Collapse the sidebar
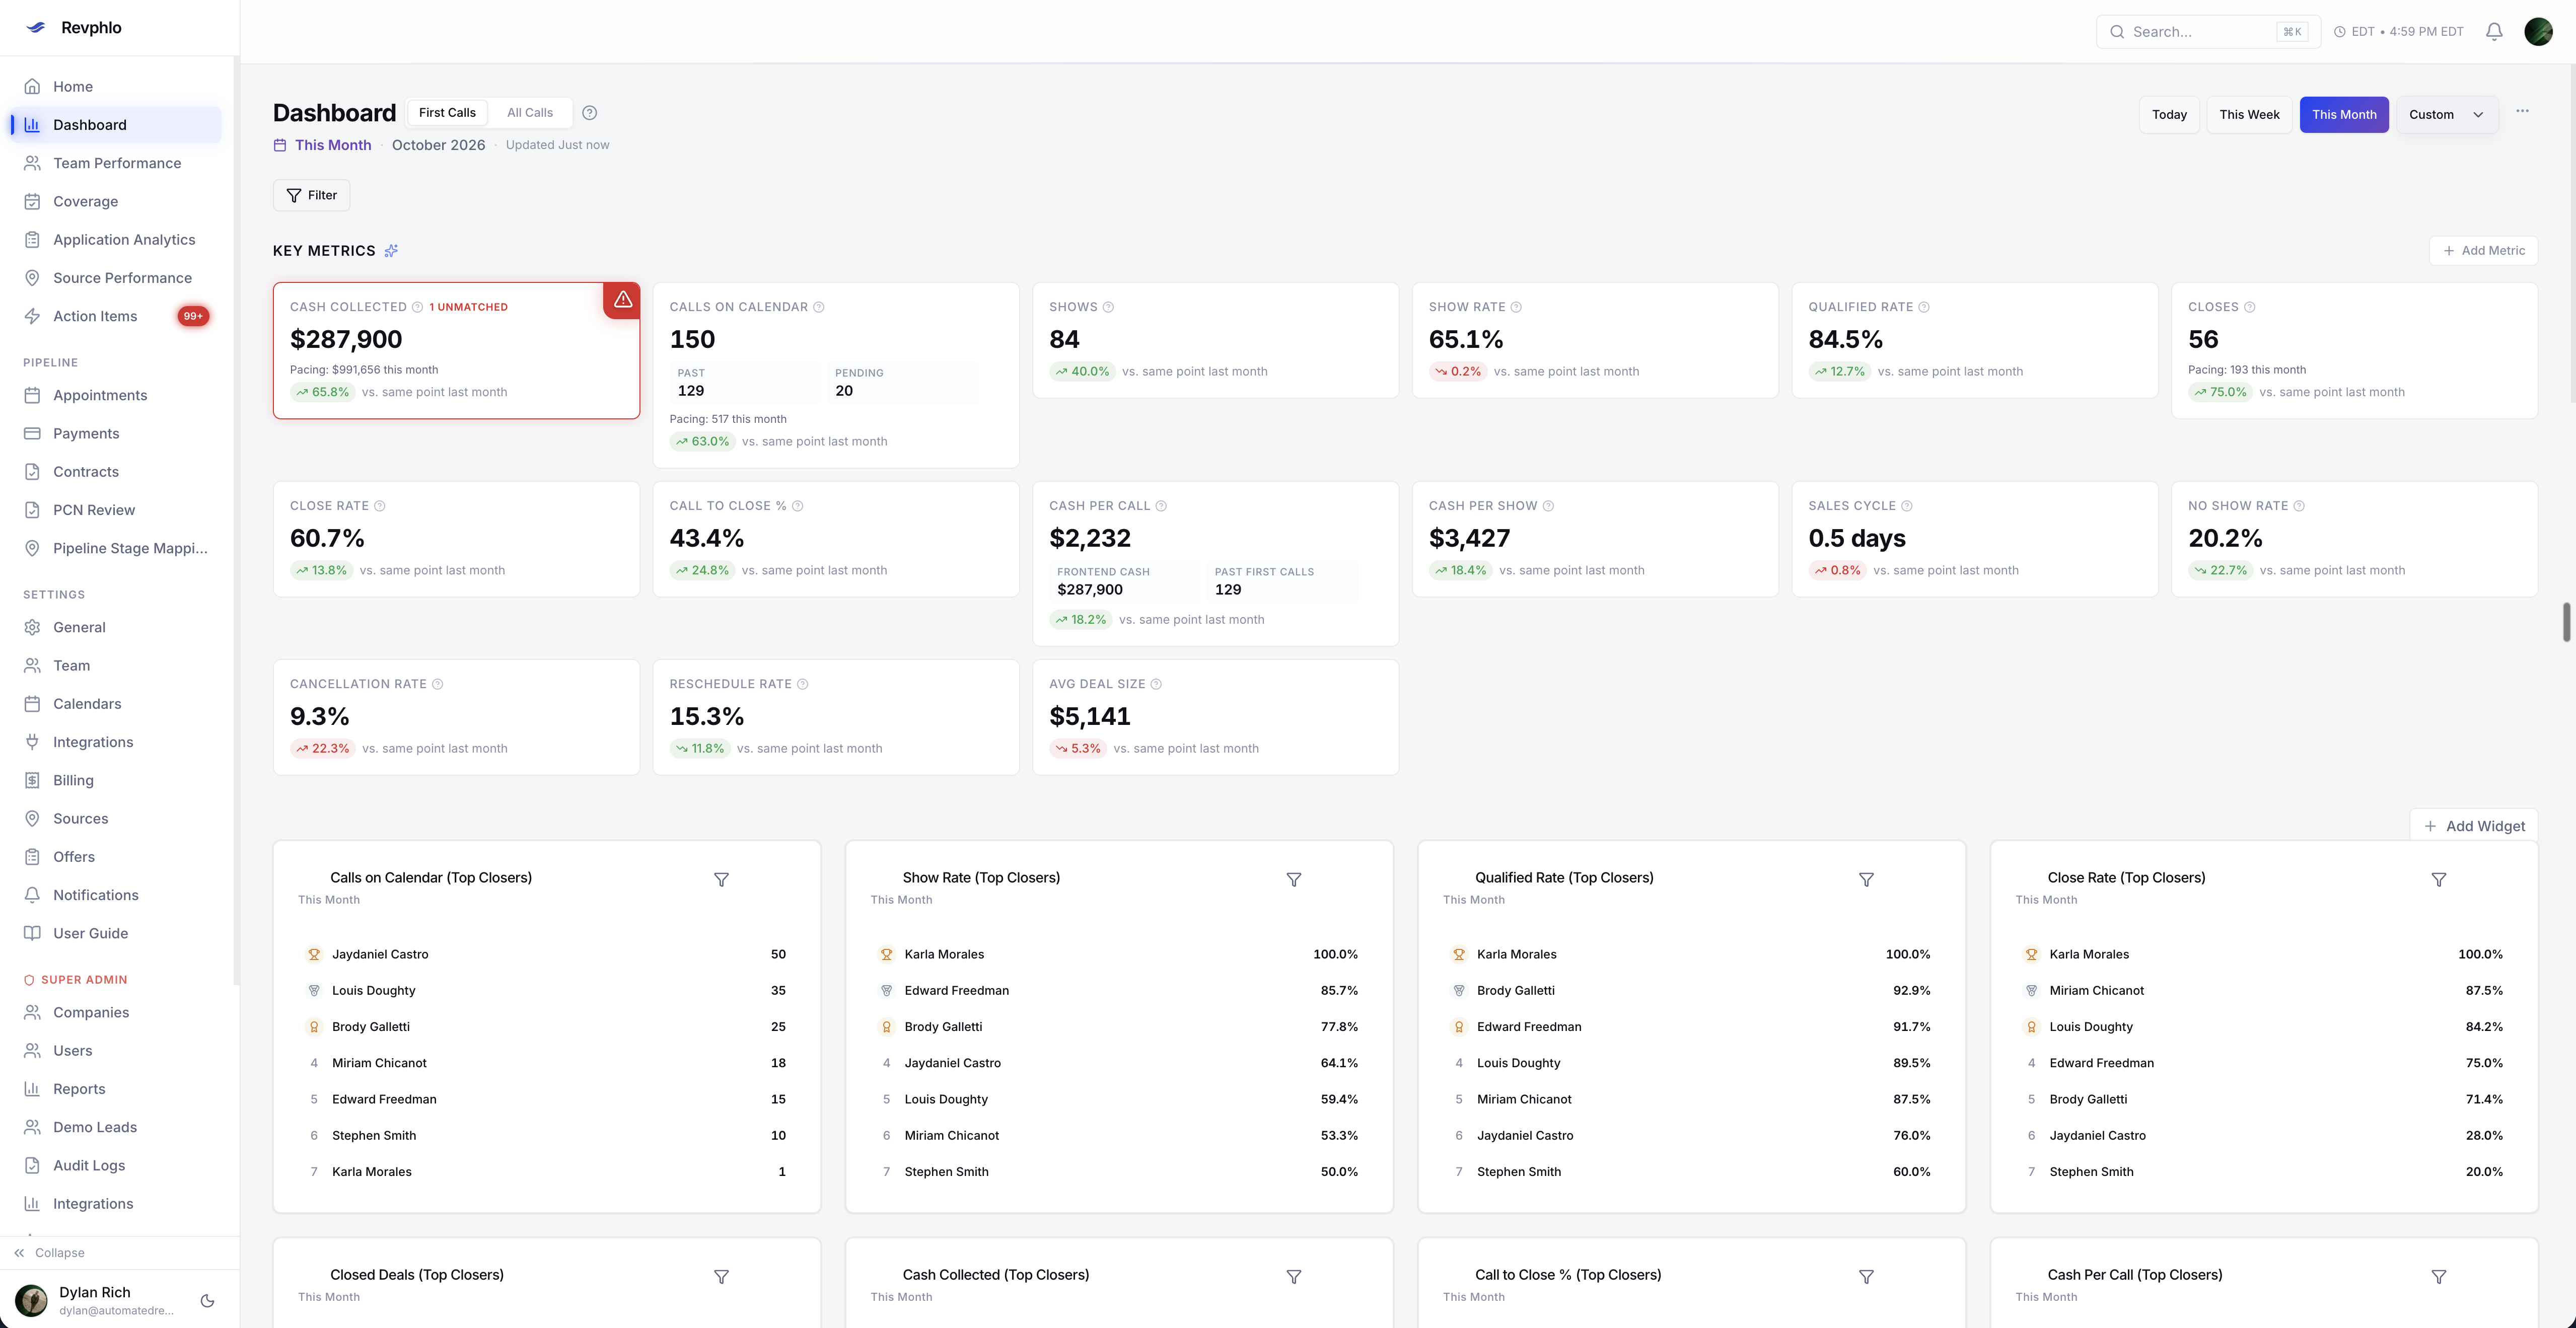This screenshot has width=2576, height=1328. [50, 1253]
